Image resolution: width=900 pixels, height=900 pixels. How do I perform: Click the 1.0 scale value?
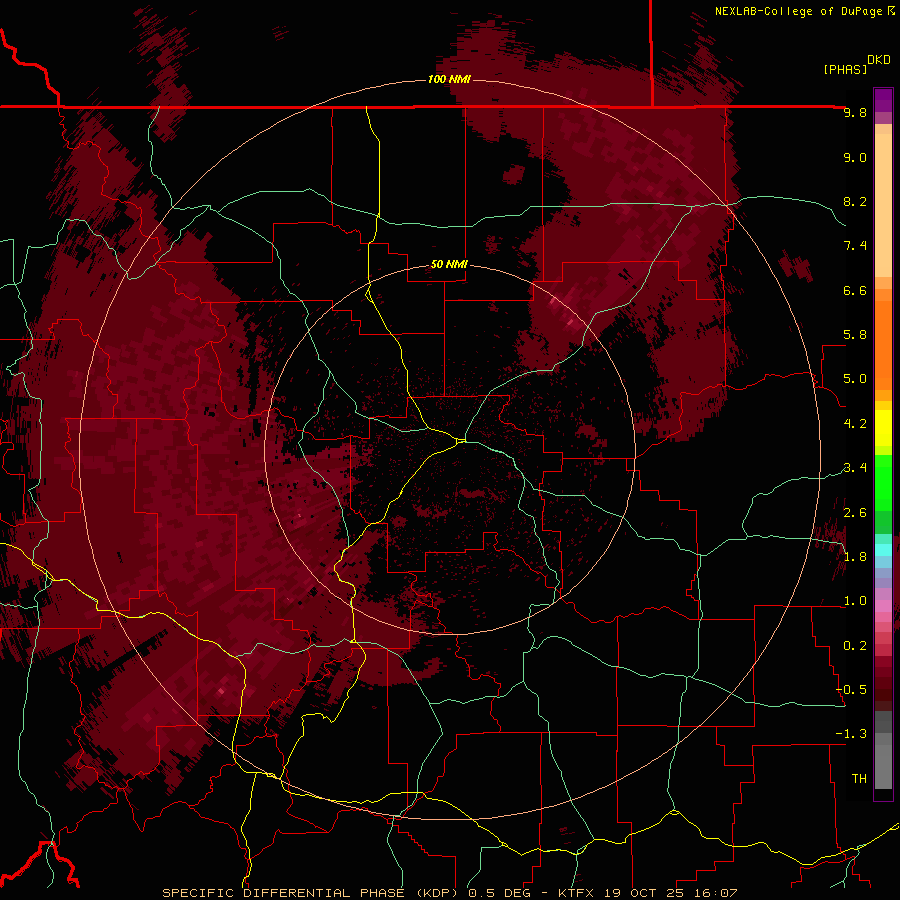855,601
